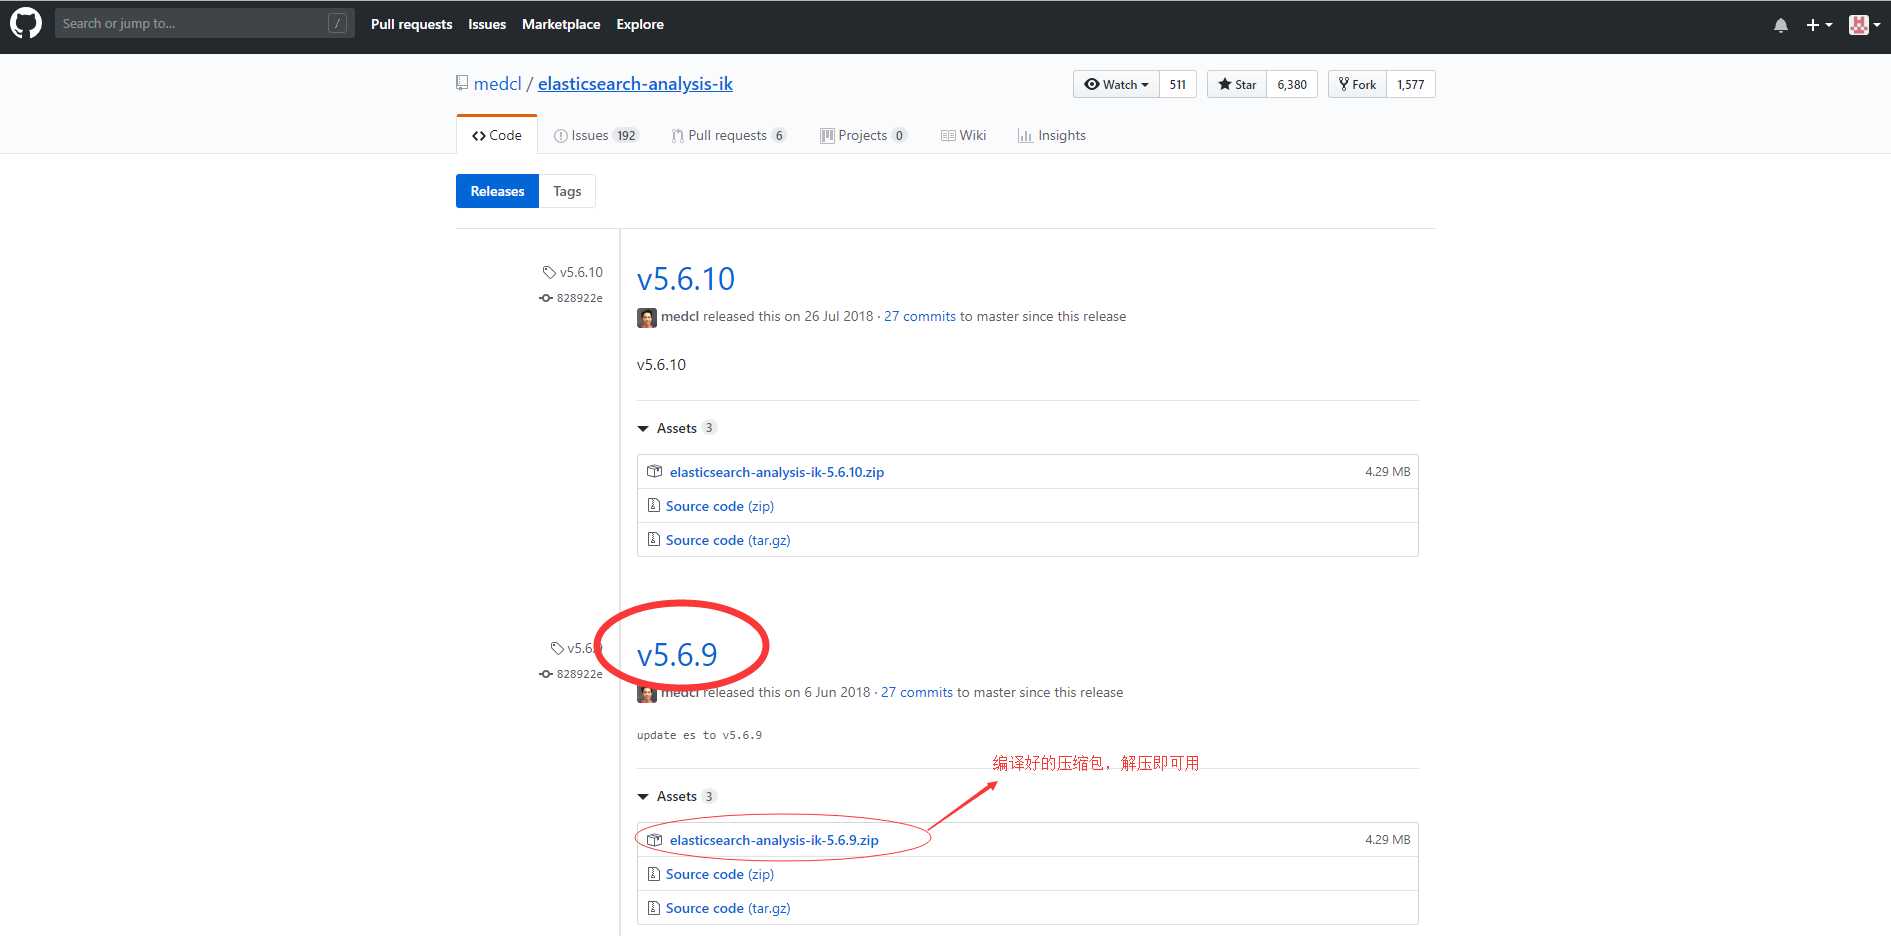Viewport: 1891px width, 936px height.
Task: Switch to the Insights tab
Action: pyautogui.click(x=1051, y=135)
